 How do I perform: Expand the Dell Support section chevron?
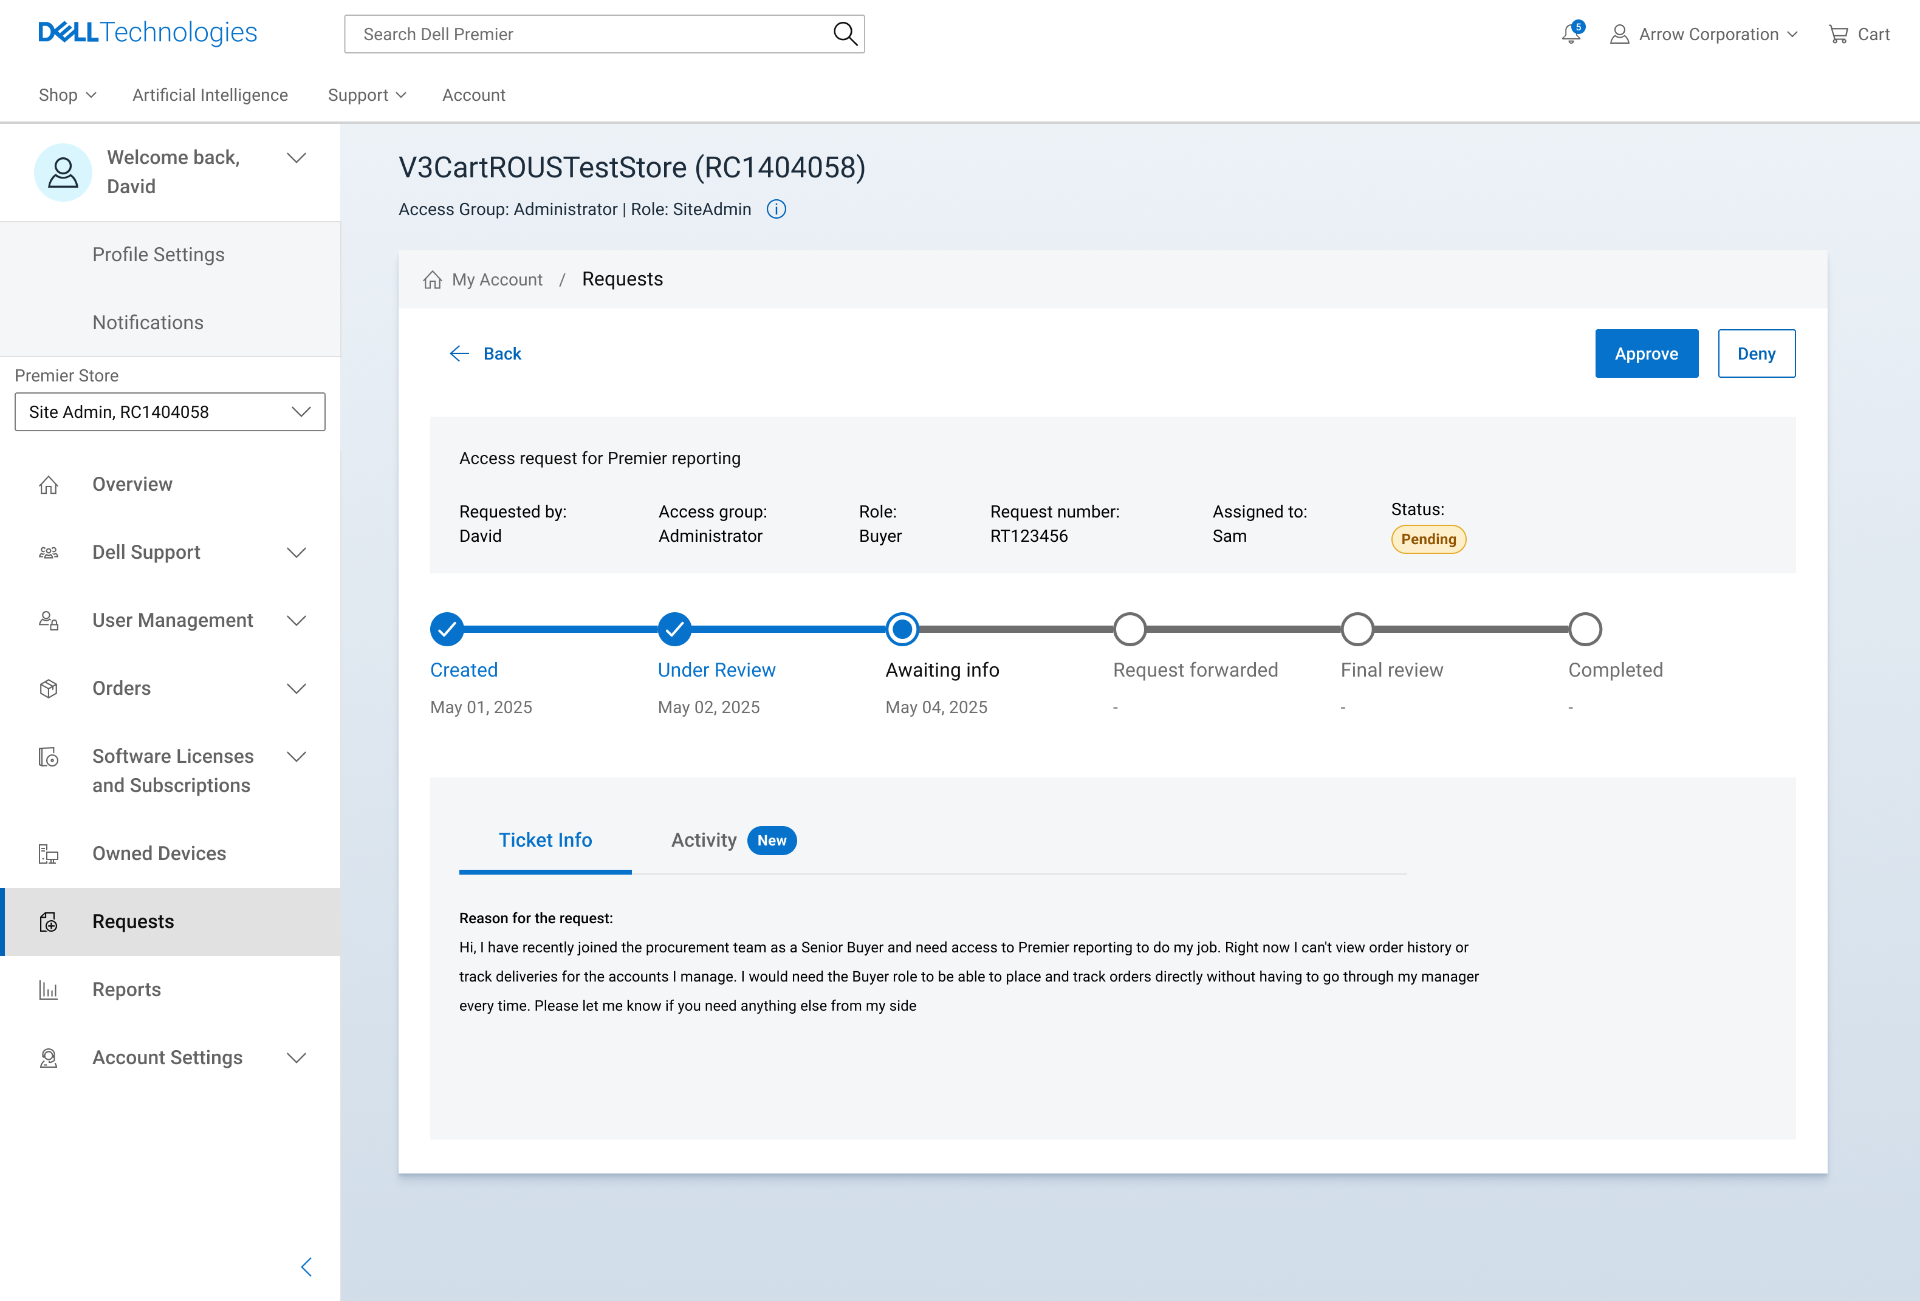coord(296,553)
